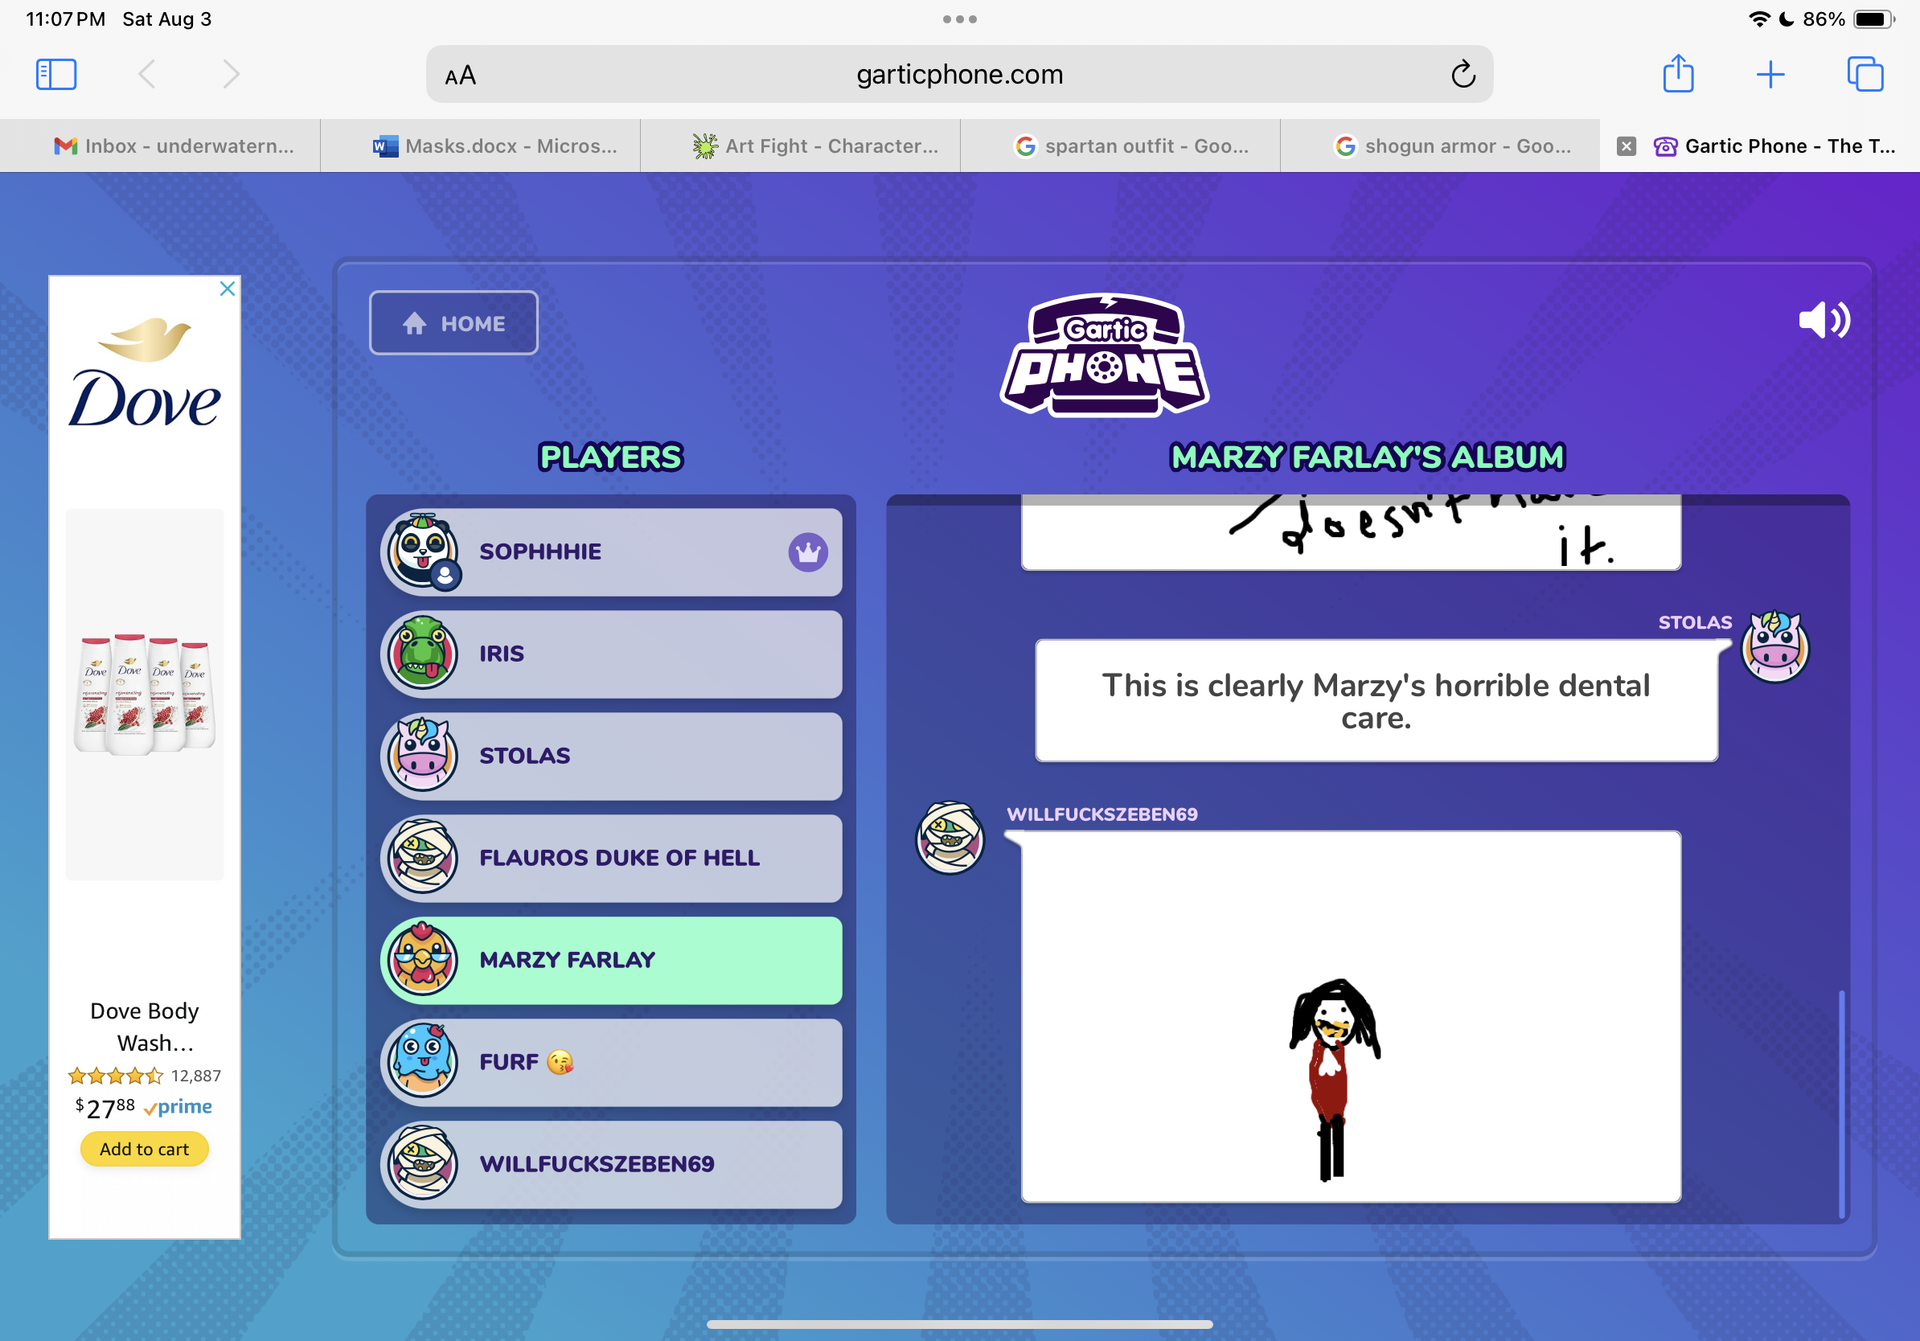Click the $27.88 ad price
This screenshot has width=1920, height=1341.
pos(105,1107)
